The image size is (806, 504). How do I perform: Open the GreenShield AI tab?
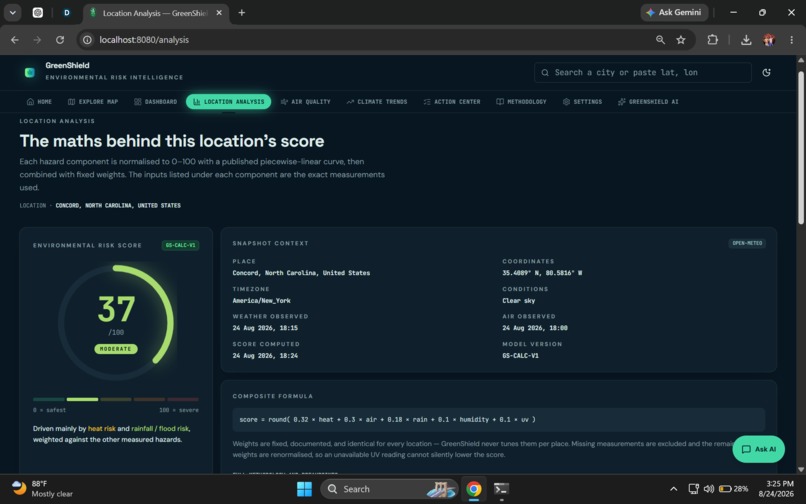[648, 102]
